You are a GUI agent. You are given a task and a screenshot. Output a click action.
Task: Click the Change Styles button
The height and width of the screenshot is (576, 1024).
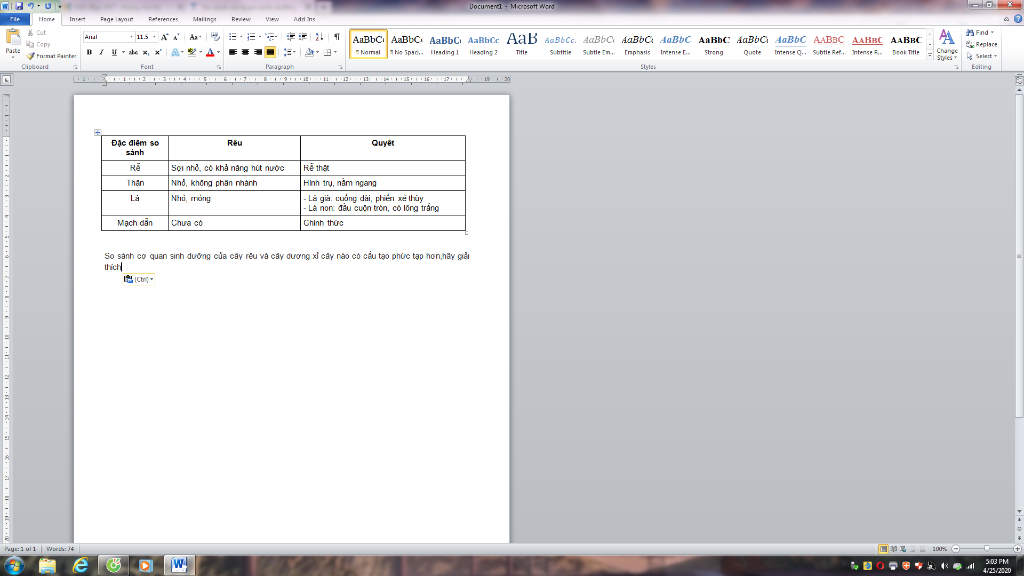point(947,44)
